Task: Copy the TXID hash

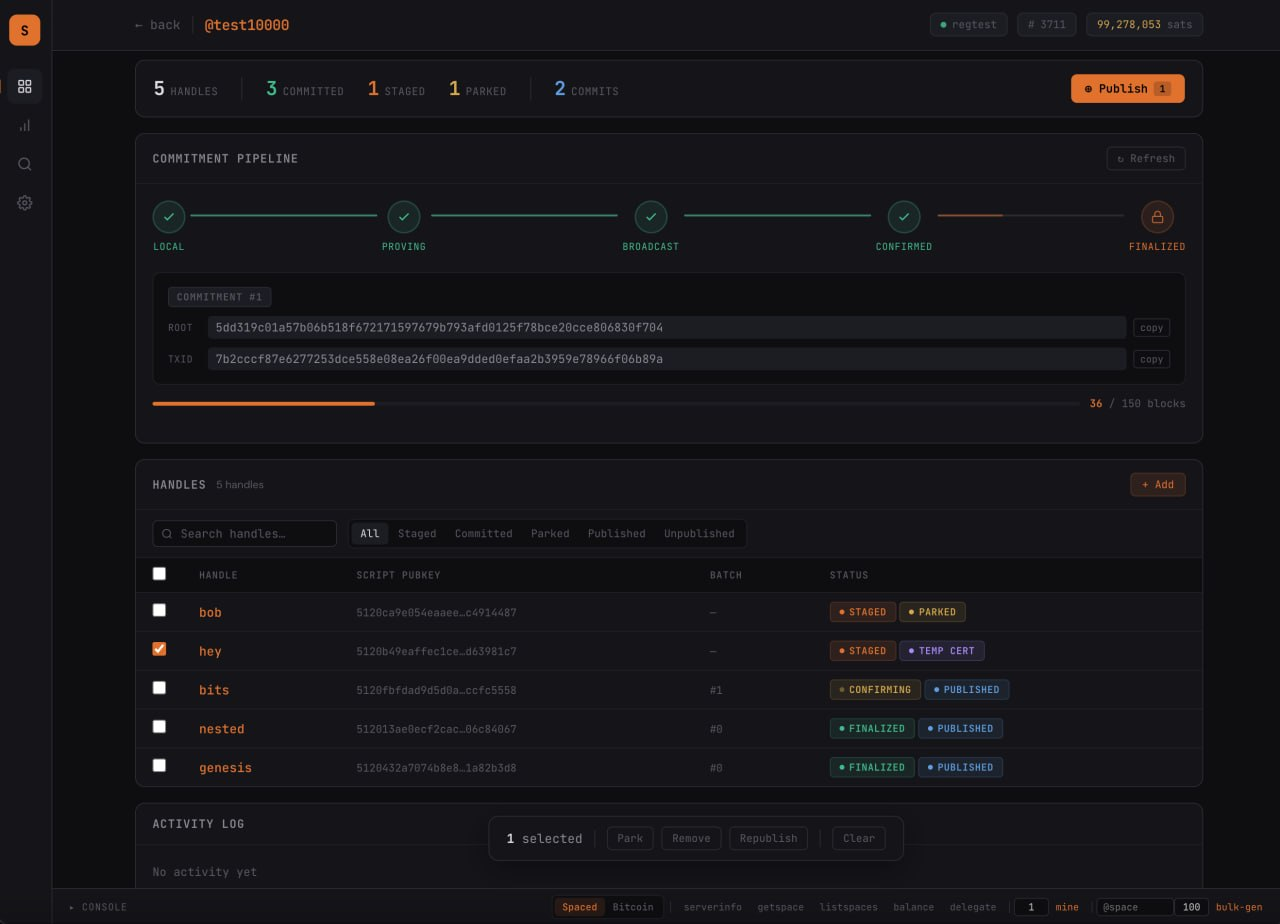Action: tap(1152, 359)
